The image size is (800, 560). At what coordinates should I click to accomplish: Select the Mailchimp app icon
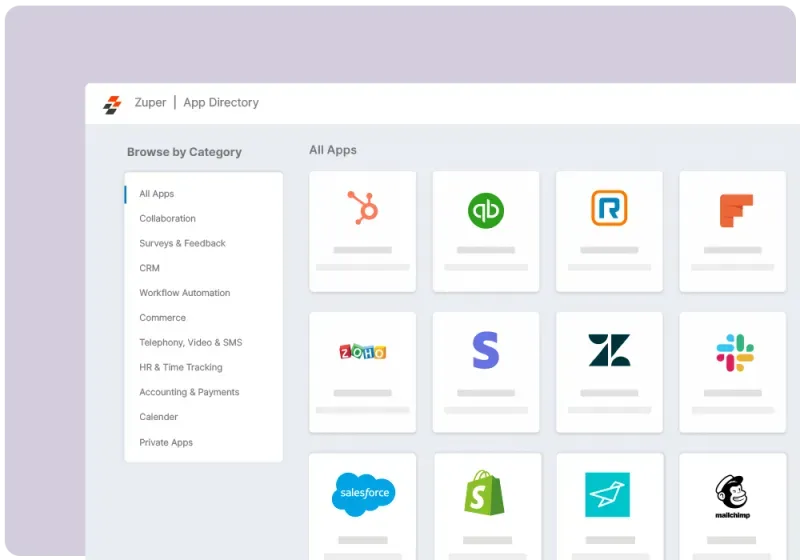(x=733, y=495)
